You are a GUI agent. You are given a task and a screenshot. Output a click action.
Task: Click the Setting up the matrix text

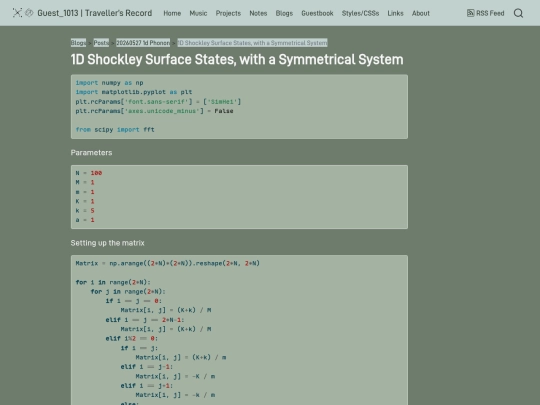click(107, 243)
